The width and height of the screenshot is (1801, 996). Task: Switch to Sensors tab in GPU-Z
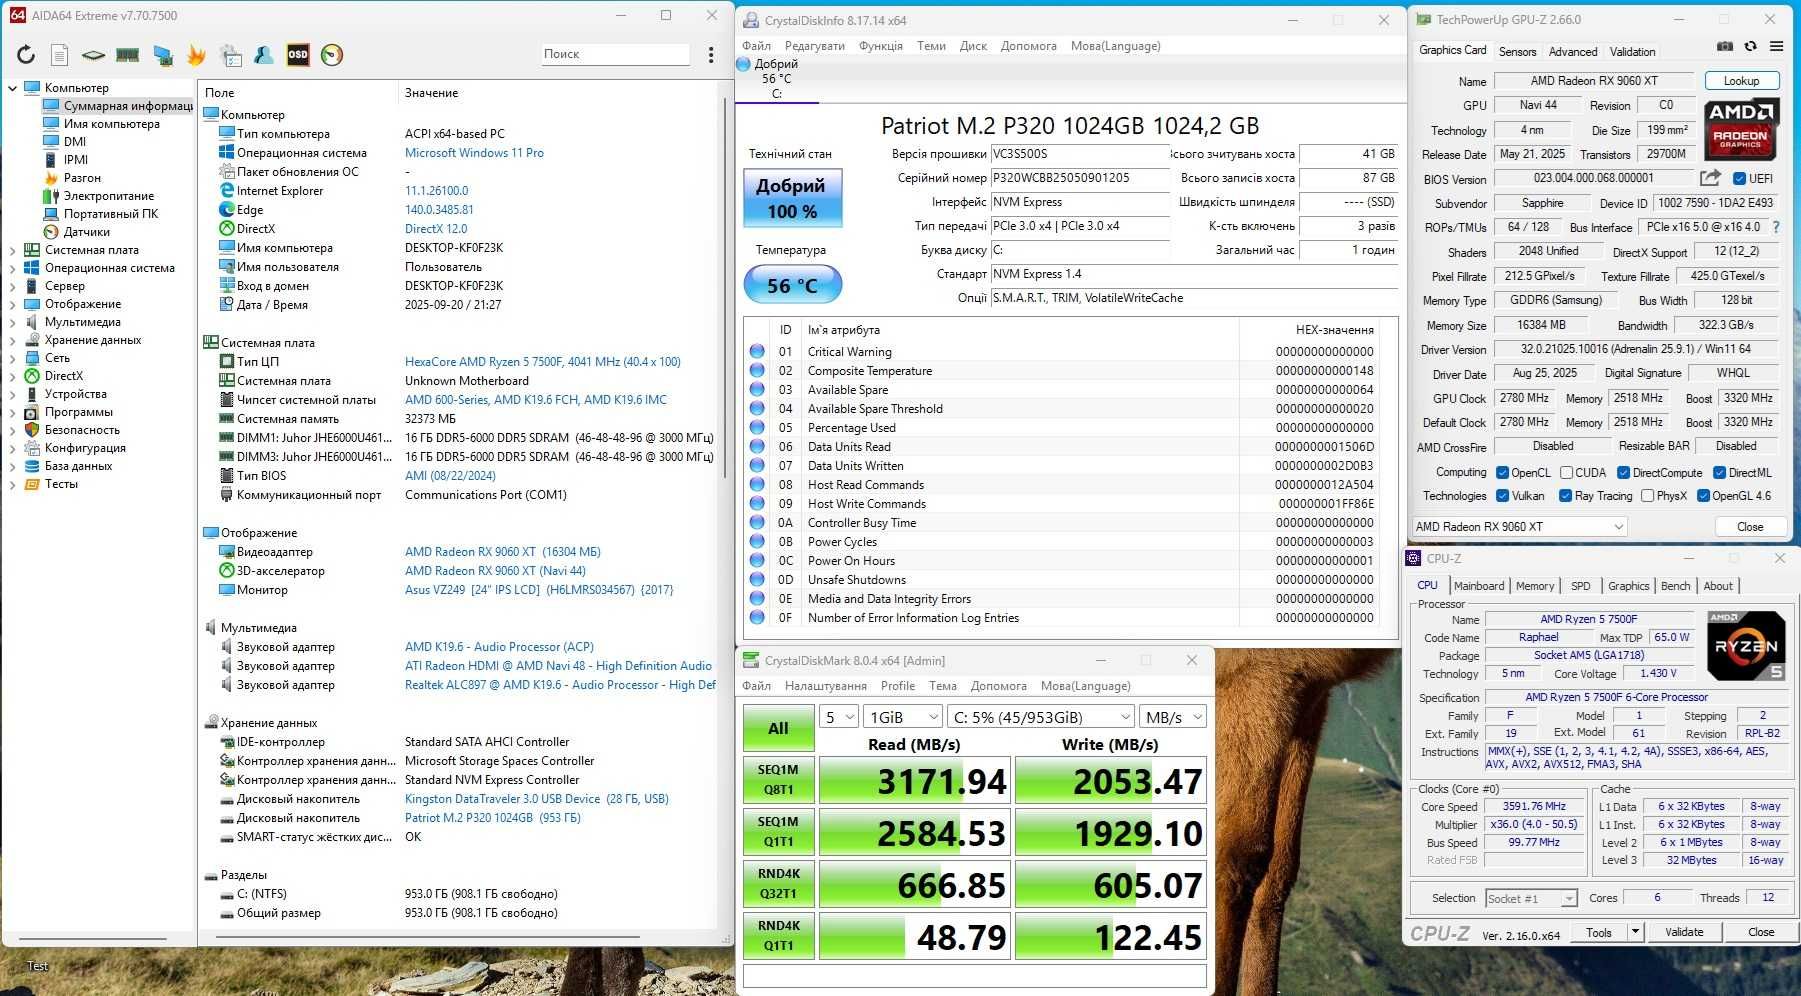(x=1517, y=51)
